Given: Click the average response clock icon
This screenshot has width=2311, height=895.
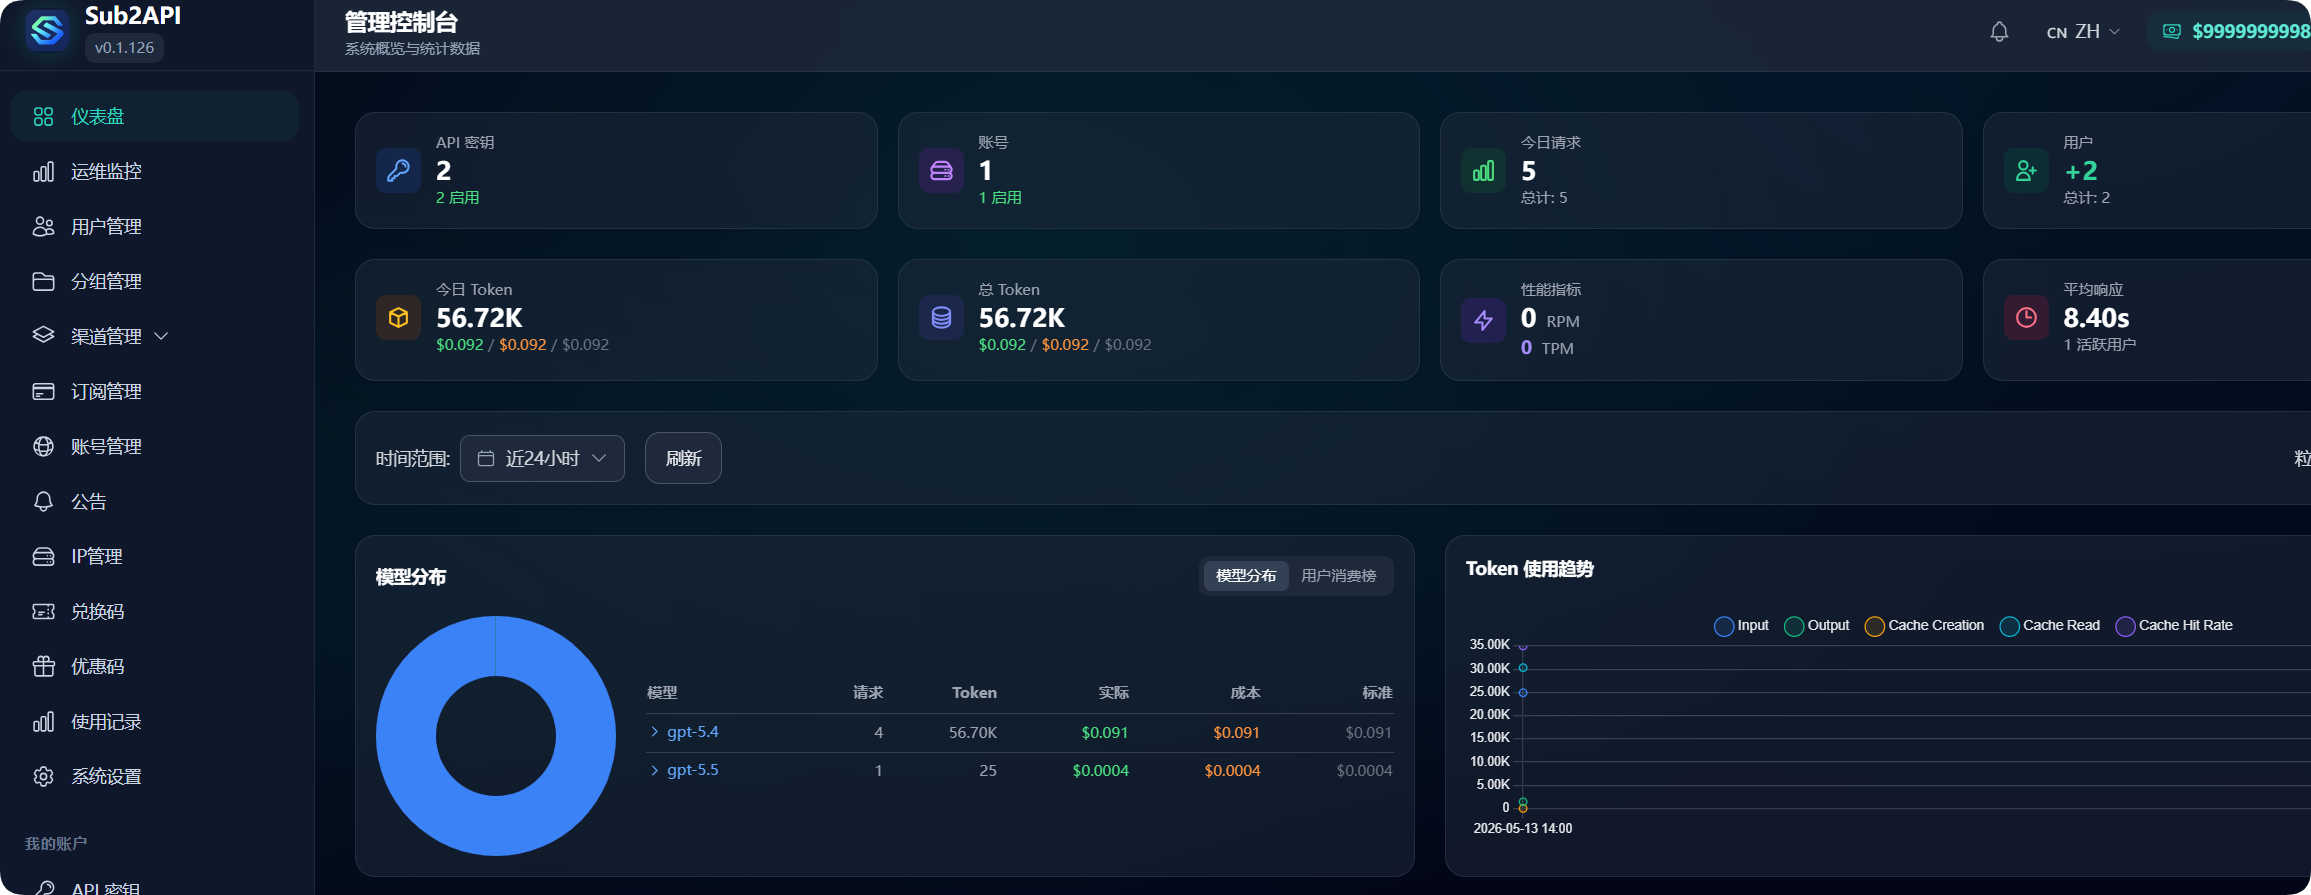Looking at the screenshot, I should pyautogui.click(x=2026, y=318).
